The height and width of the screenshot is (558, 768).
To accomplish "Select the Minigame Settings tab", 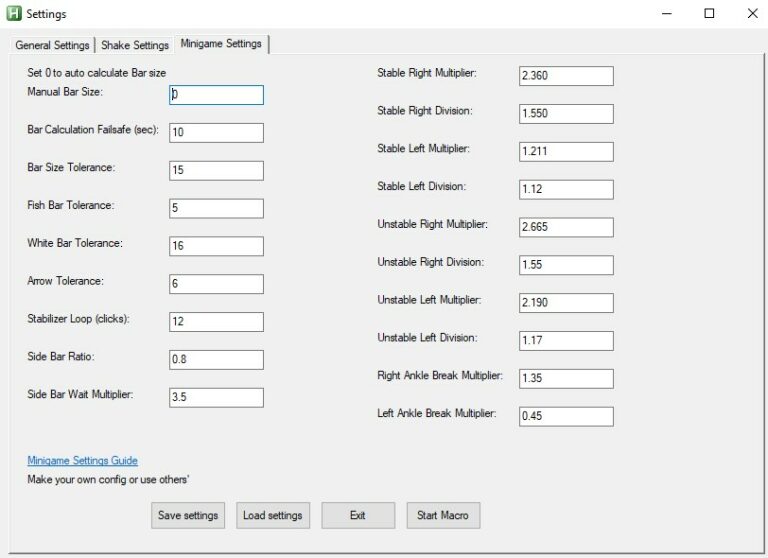I will tap(221, 44).
